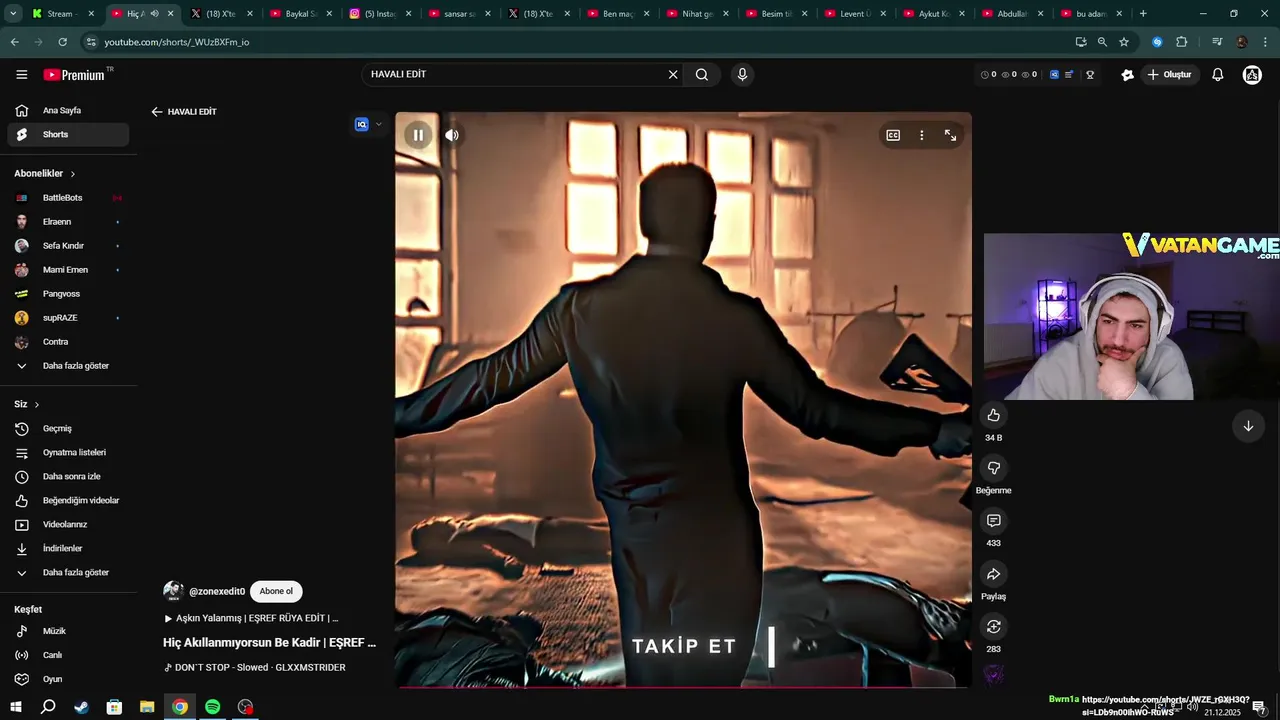Click the YouTube Premium logo
This screenshot has width=1280, height=720.
pyautogui.click(x=74, y=75)
